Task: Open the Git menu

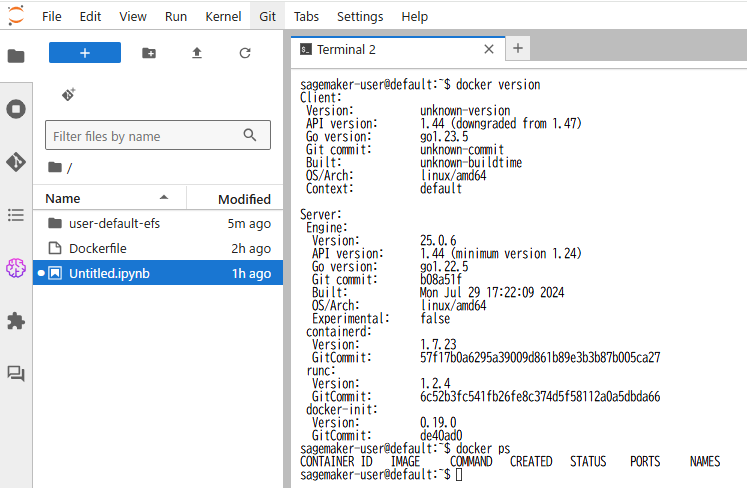Action: coord(268,17)
